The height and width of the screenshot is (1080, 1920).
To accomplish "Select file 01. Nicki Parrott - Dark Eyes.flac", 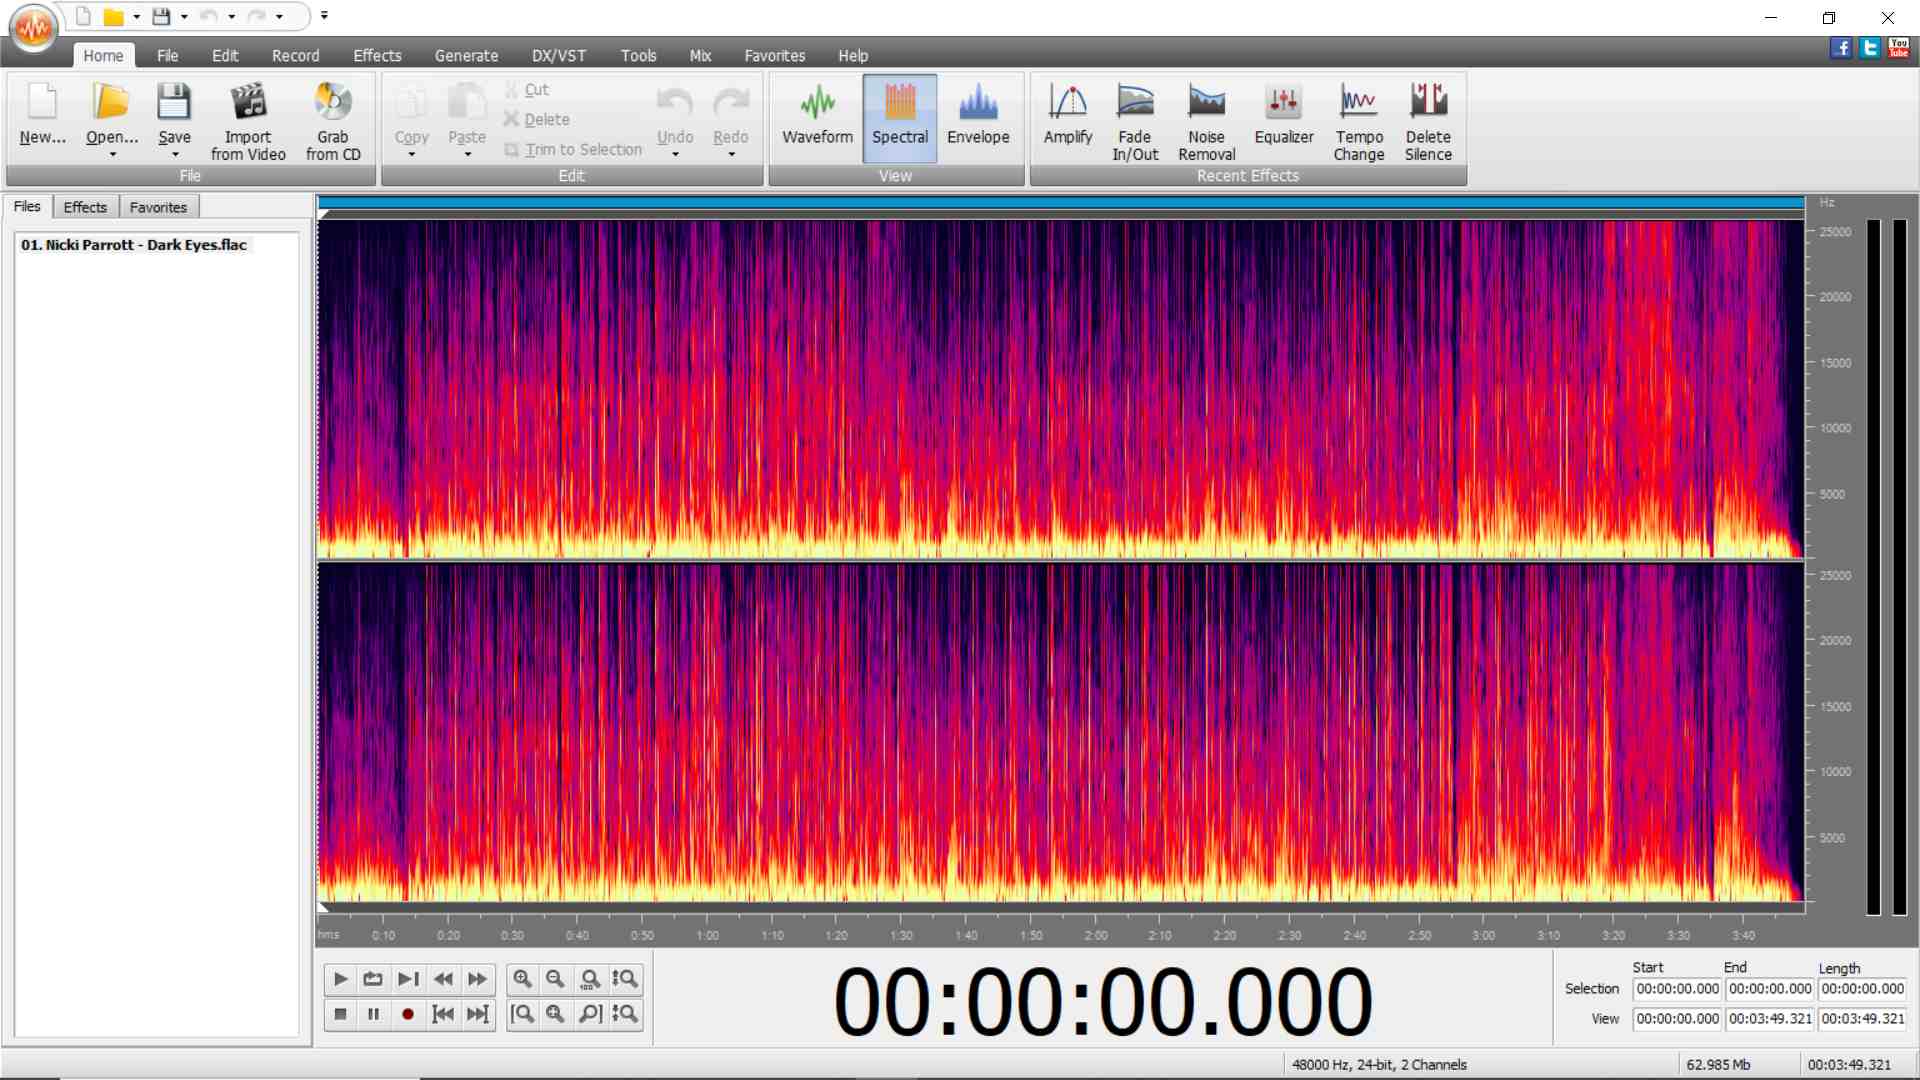I will [134, 245].
